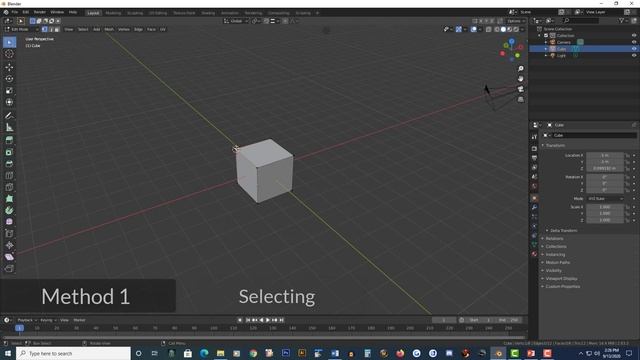Select the Inset Faces tool
Viewport: 640px width, 360px height.
9,152
